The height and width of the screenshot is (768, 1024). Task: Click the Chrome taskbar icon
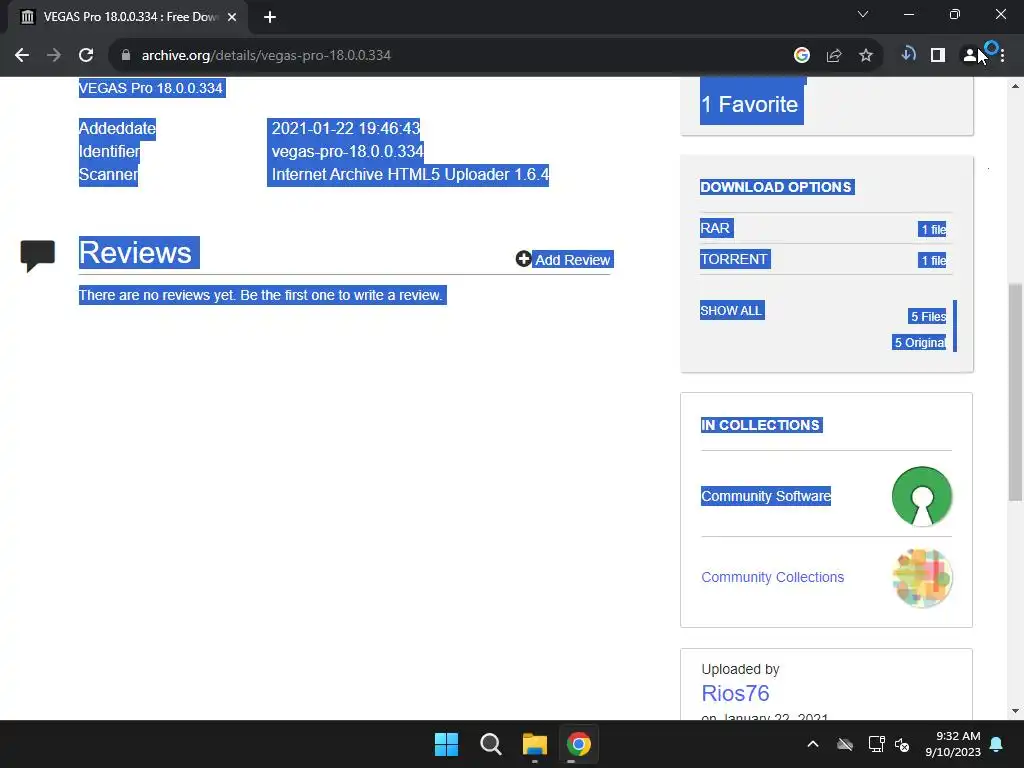click(579, 744)
